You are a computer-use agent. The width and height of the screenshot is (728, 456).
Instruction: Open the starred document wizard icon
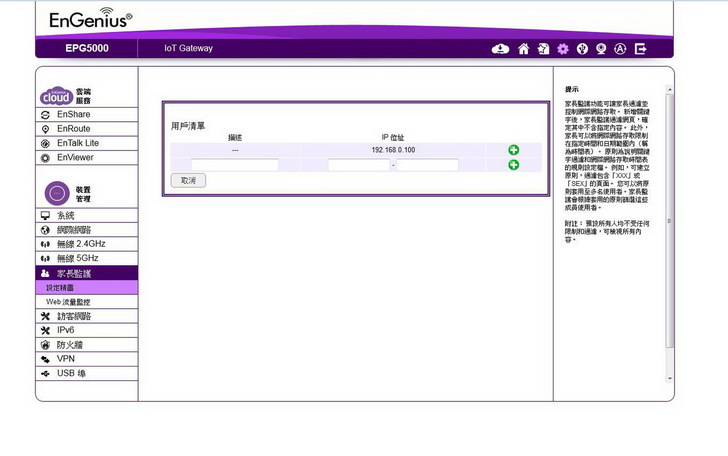click(x=543, y=49)
